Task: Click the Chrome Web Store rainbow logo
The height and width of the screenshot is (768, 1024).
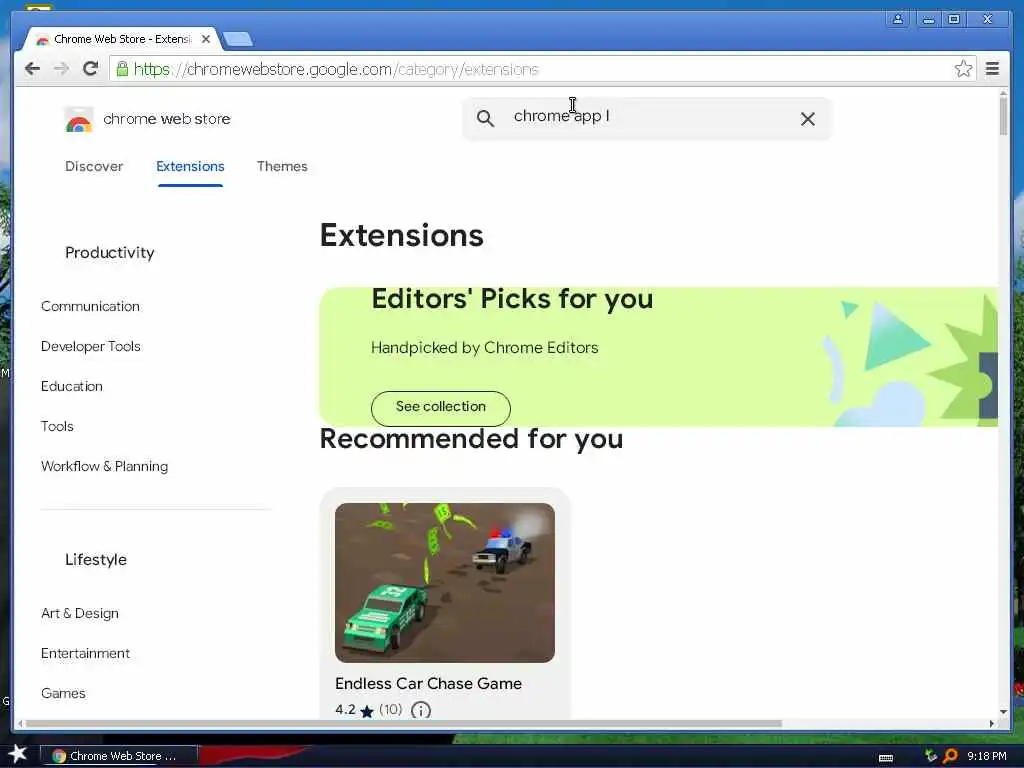Action: (x=79, y=120)
